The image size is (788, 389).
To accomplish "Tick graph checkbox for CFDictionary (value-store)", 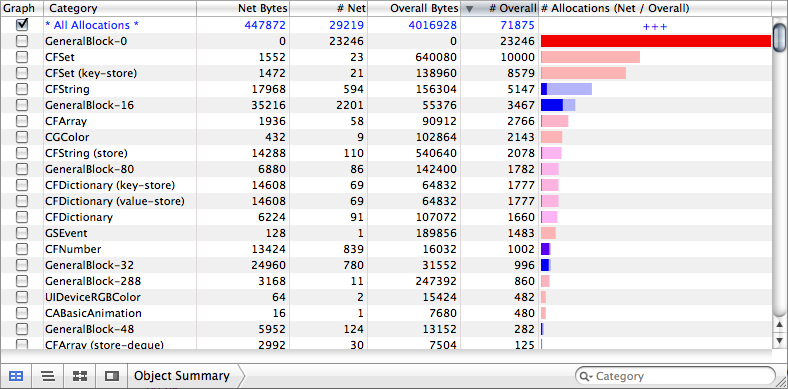I will [x=22, y=201].
